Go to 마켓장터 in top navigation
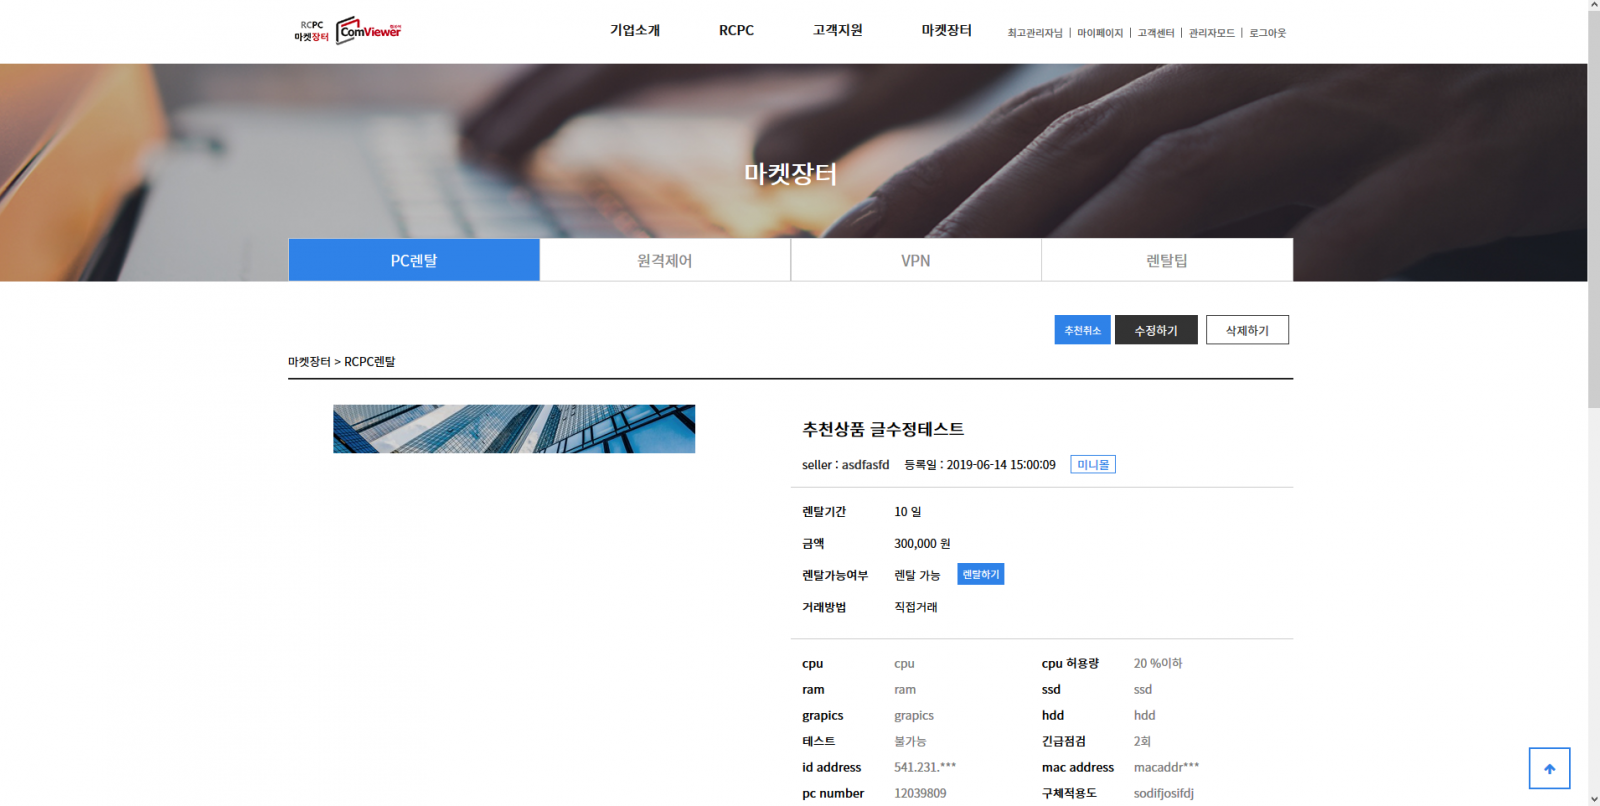The image size is (1600, 806). pyautogui.click(x=946, y=31)
